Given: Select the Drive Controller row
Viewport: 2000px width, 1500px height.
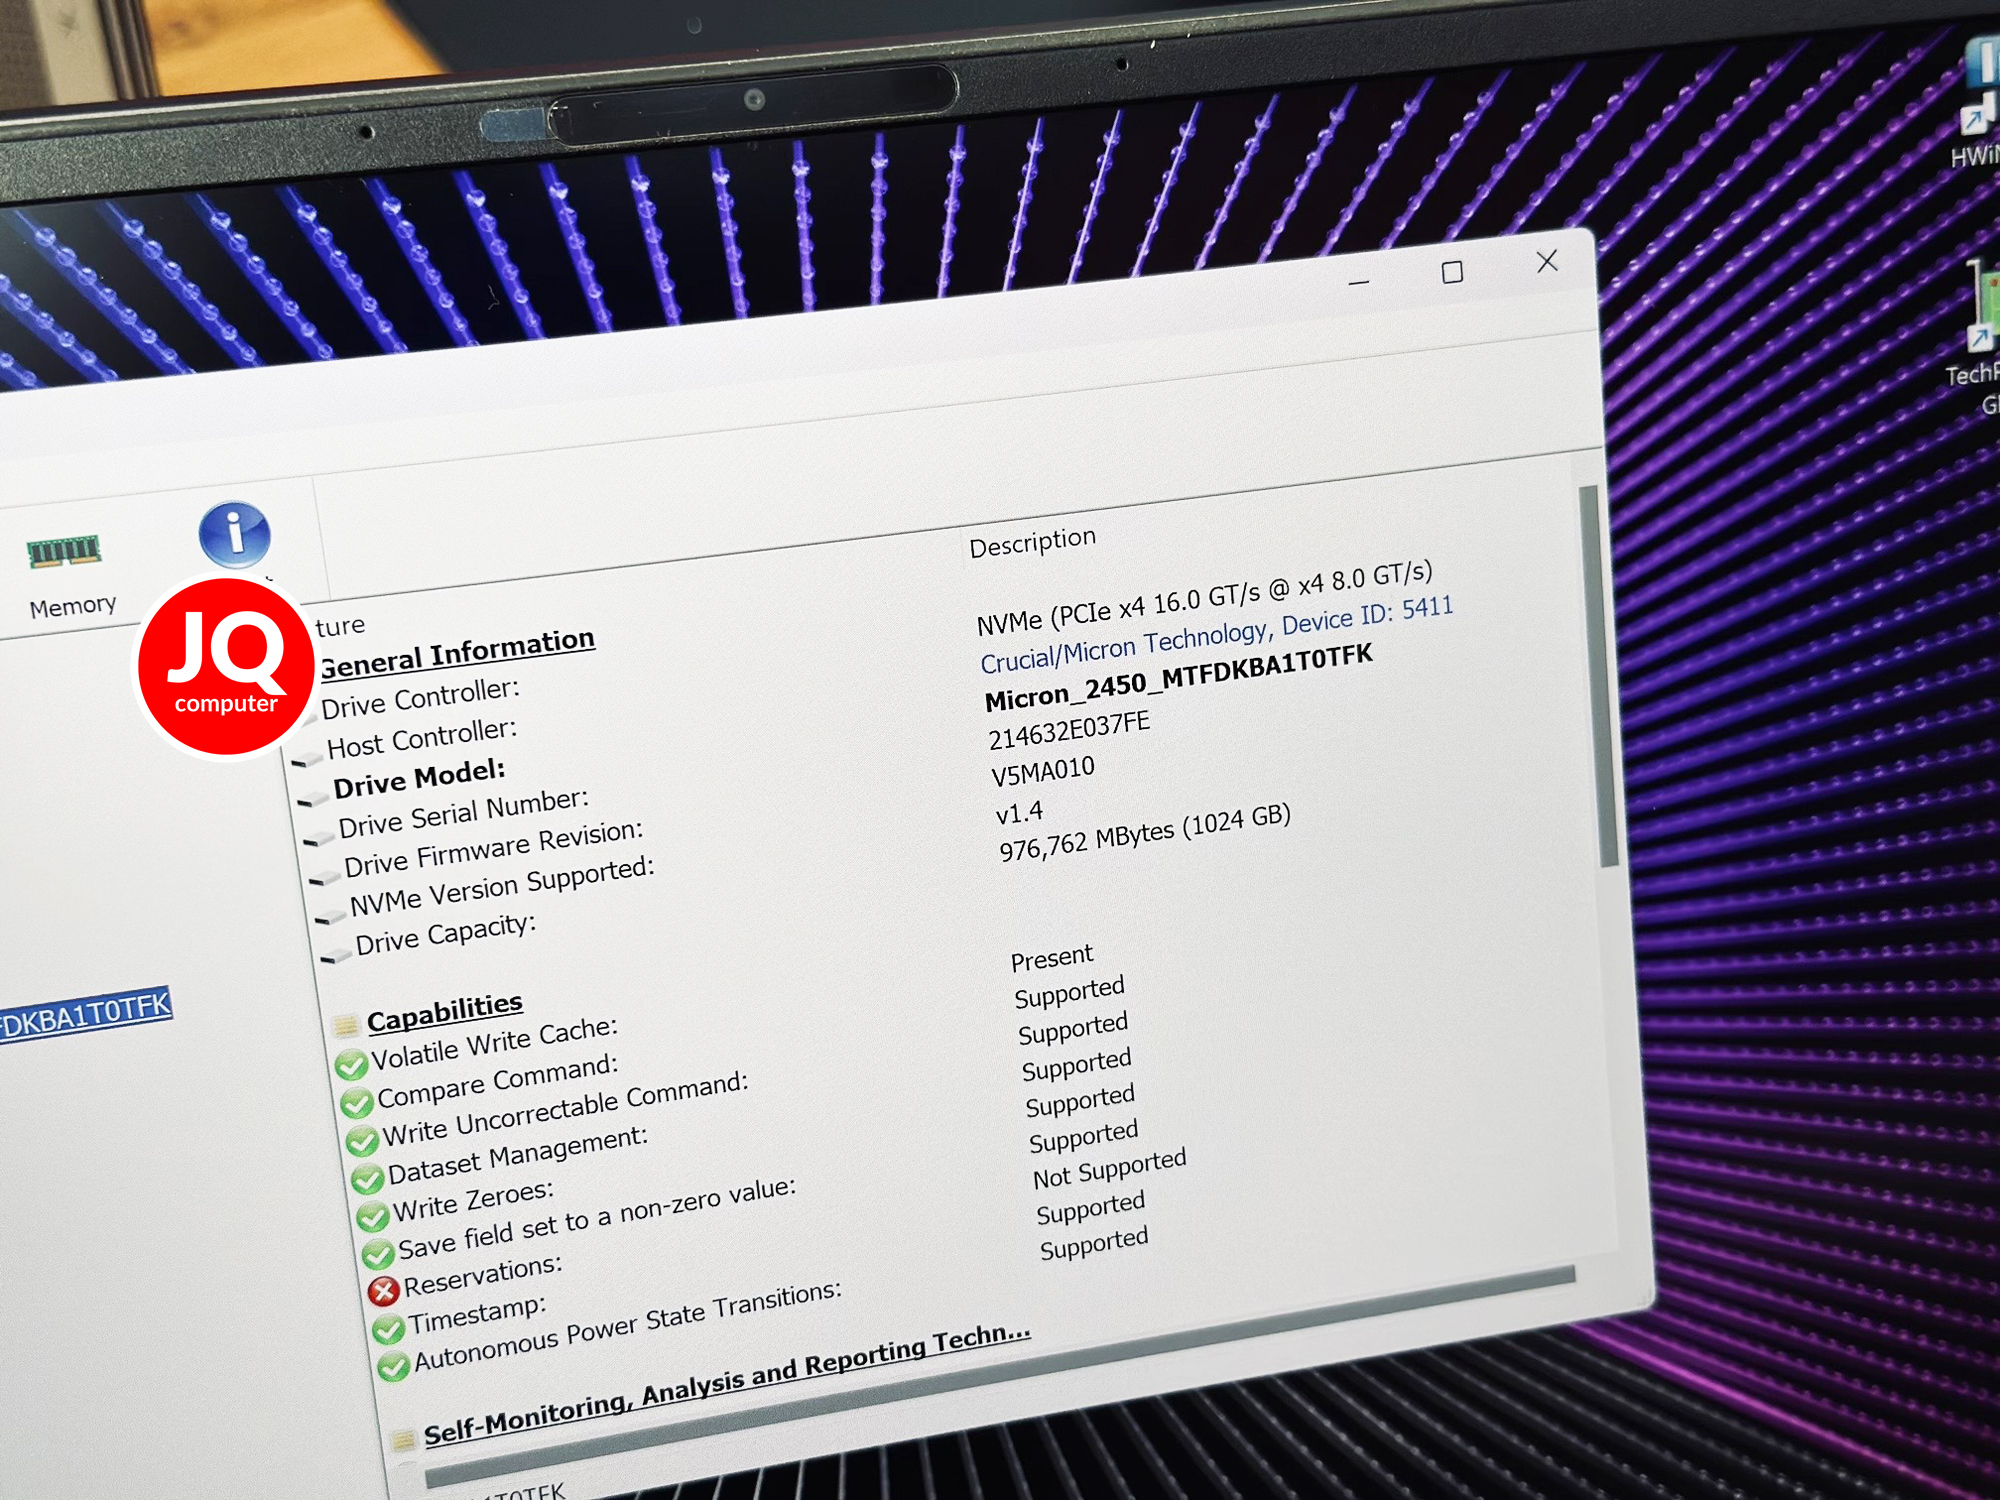Looking at the screenshot, I should click(x=420, y=698).
